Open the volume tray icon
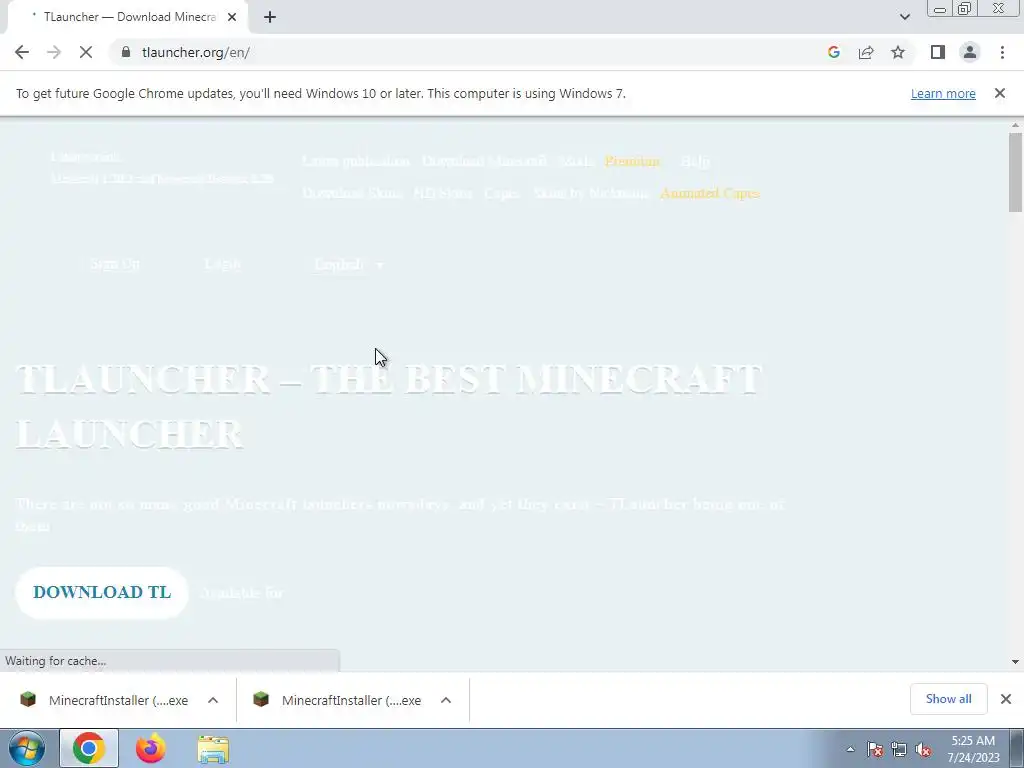1024x768 pixels. (923, 749)
